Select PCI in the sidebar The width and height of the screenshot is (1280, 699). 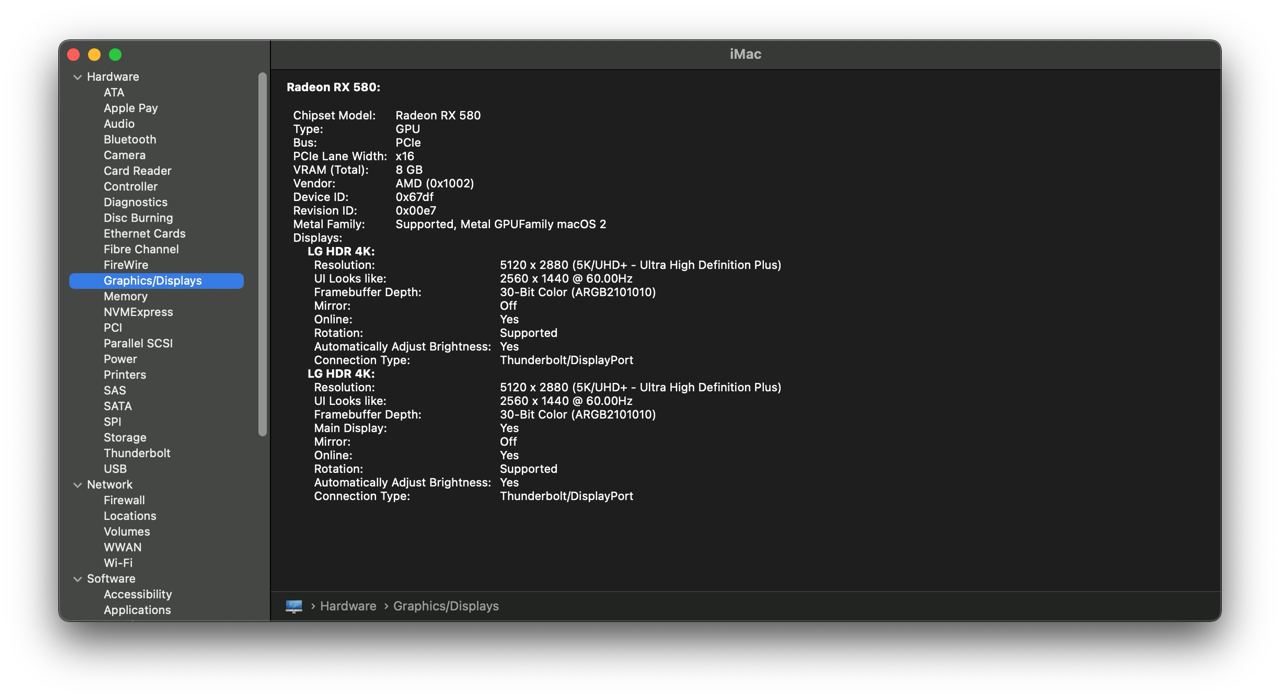(x=113, y=327)
